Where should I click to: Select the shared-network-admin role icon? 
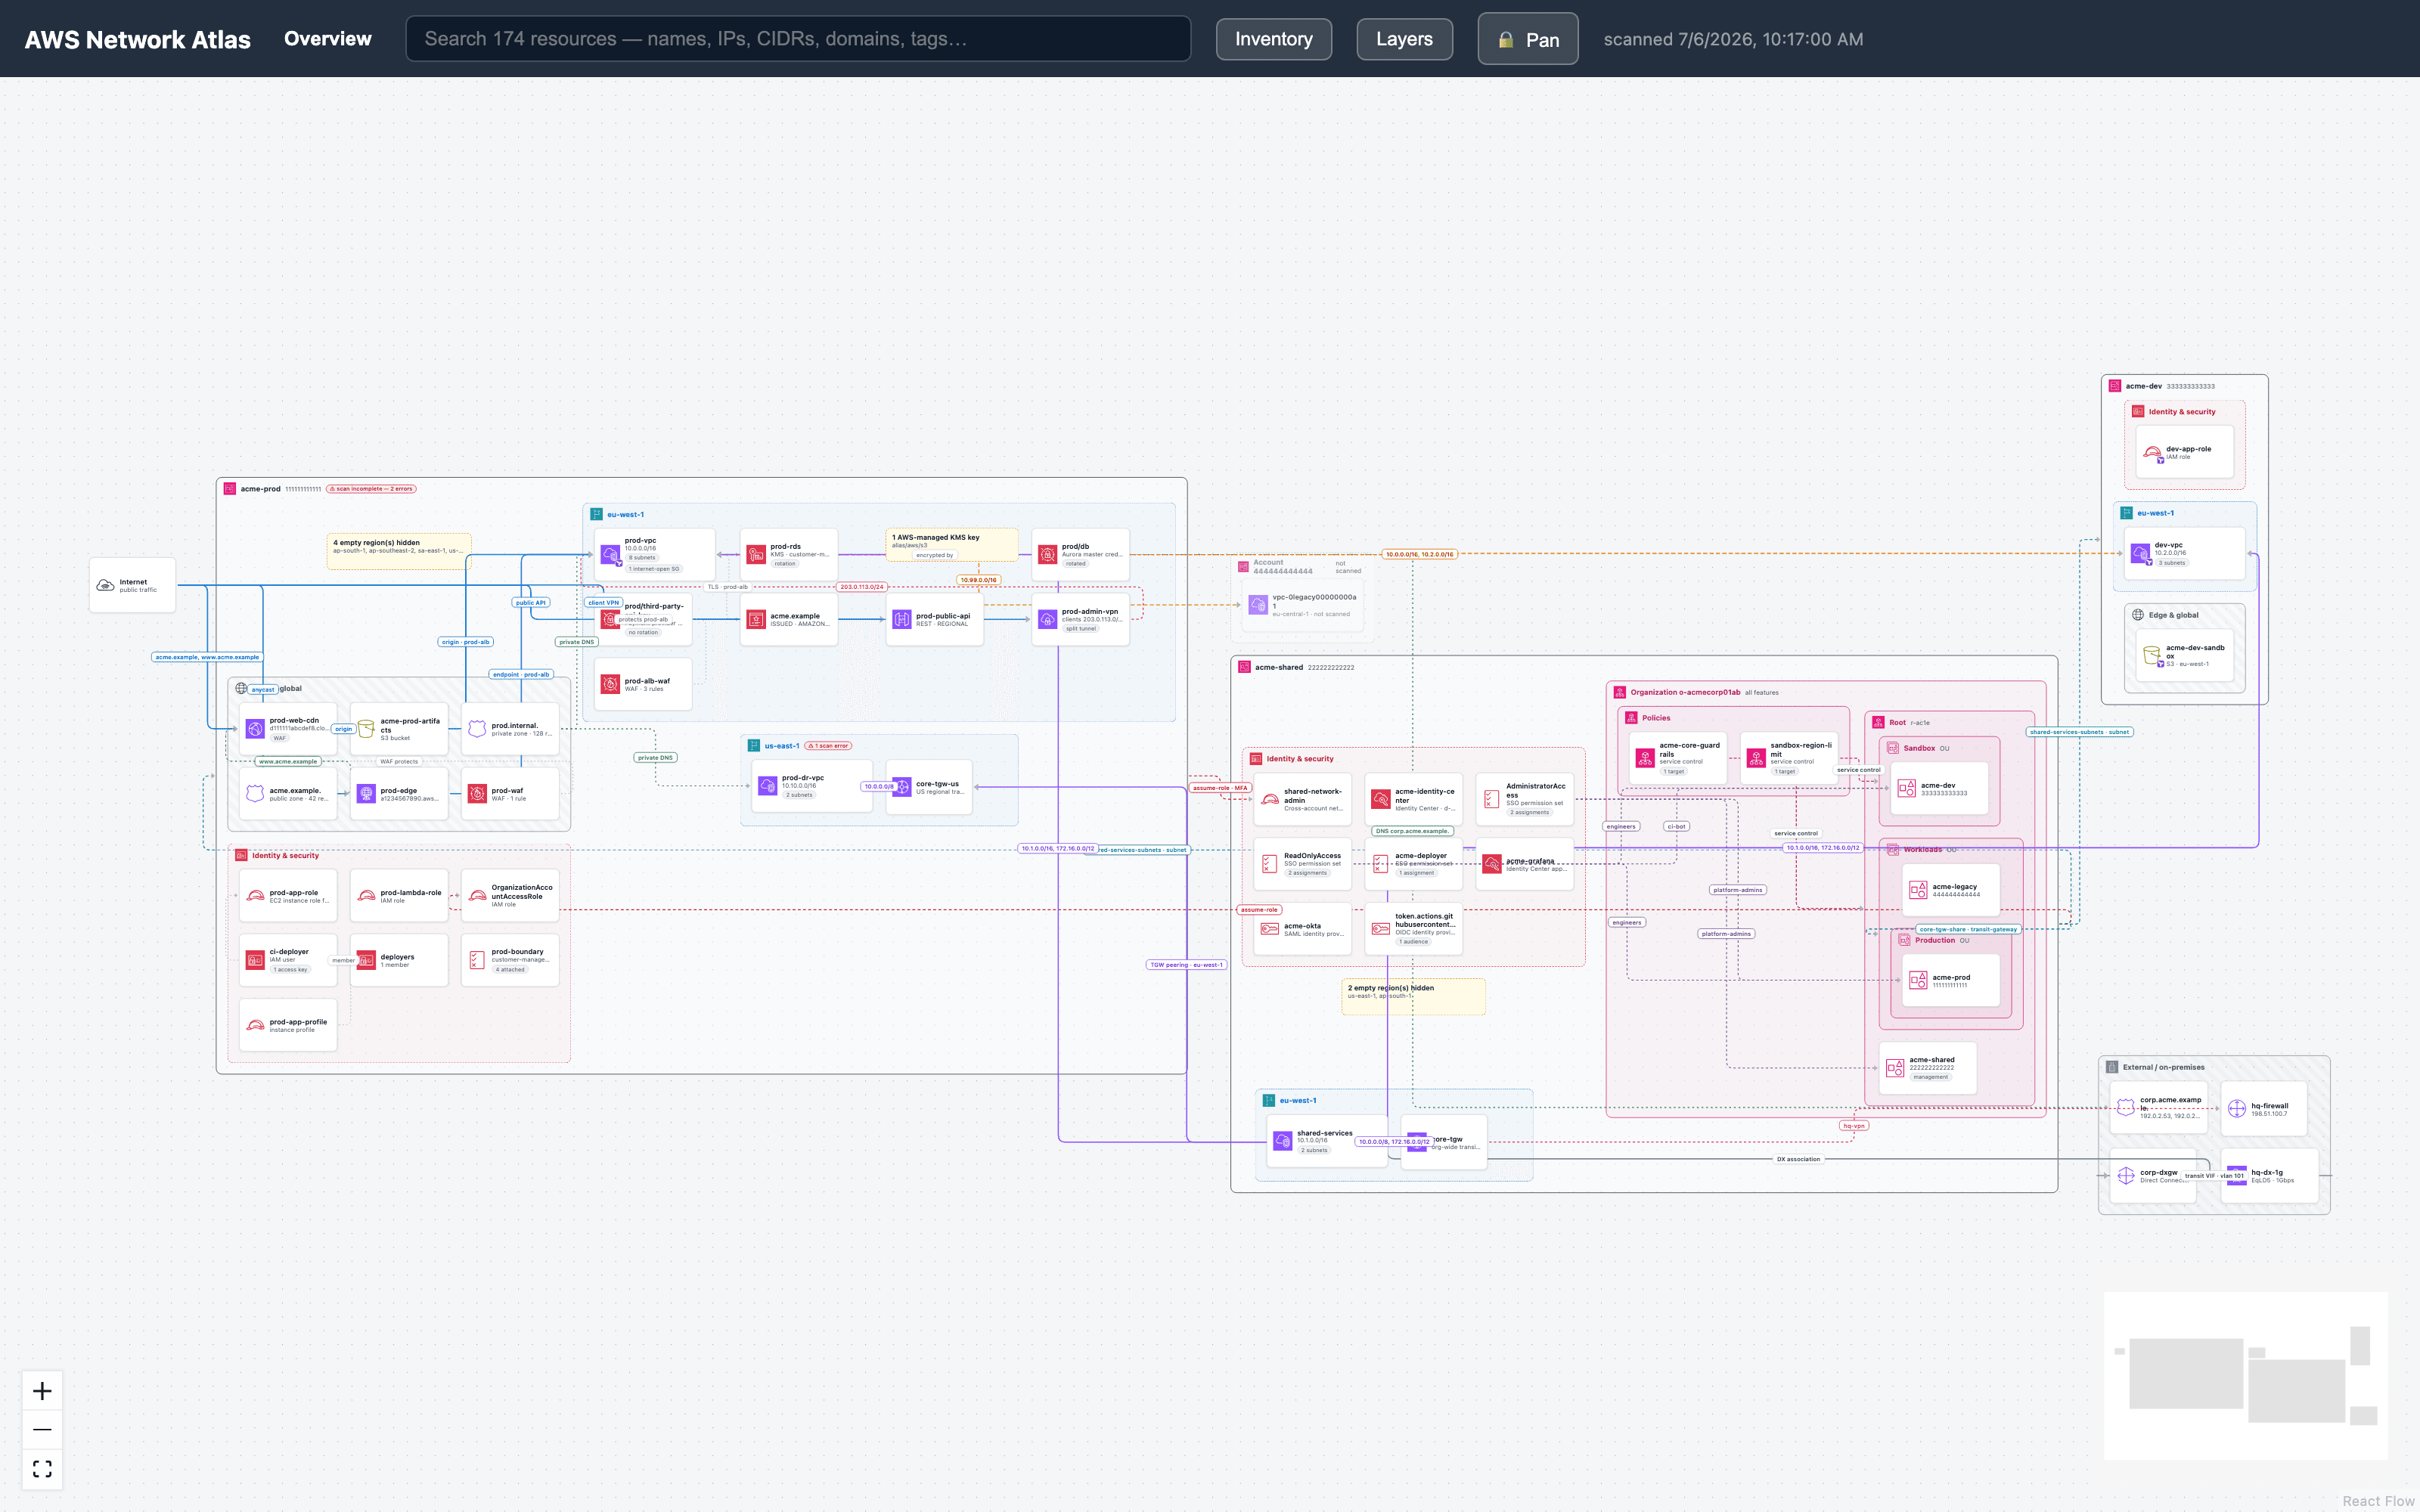click(x=1269, y=798)
